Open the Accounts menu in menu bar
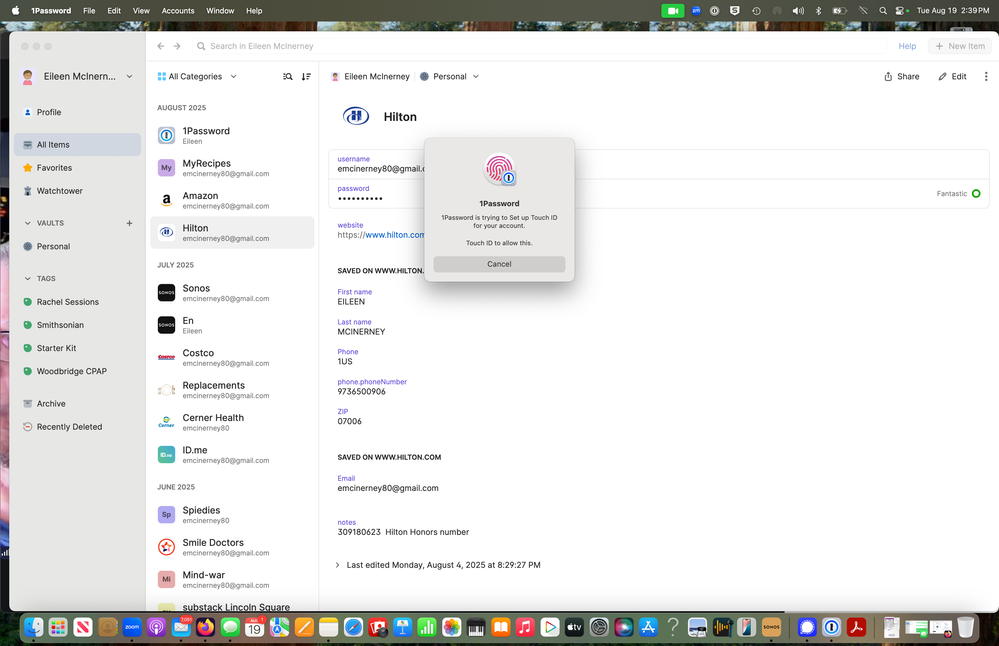 [x=178, y=10]
